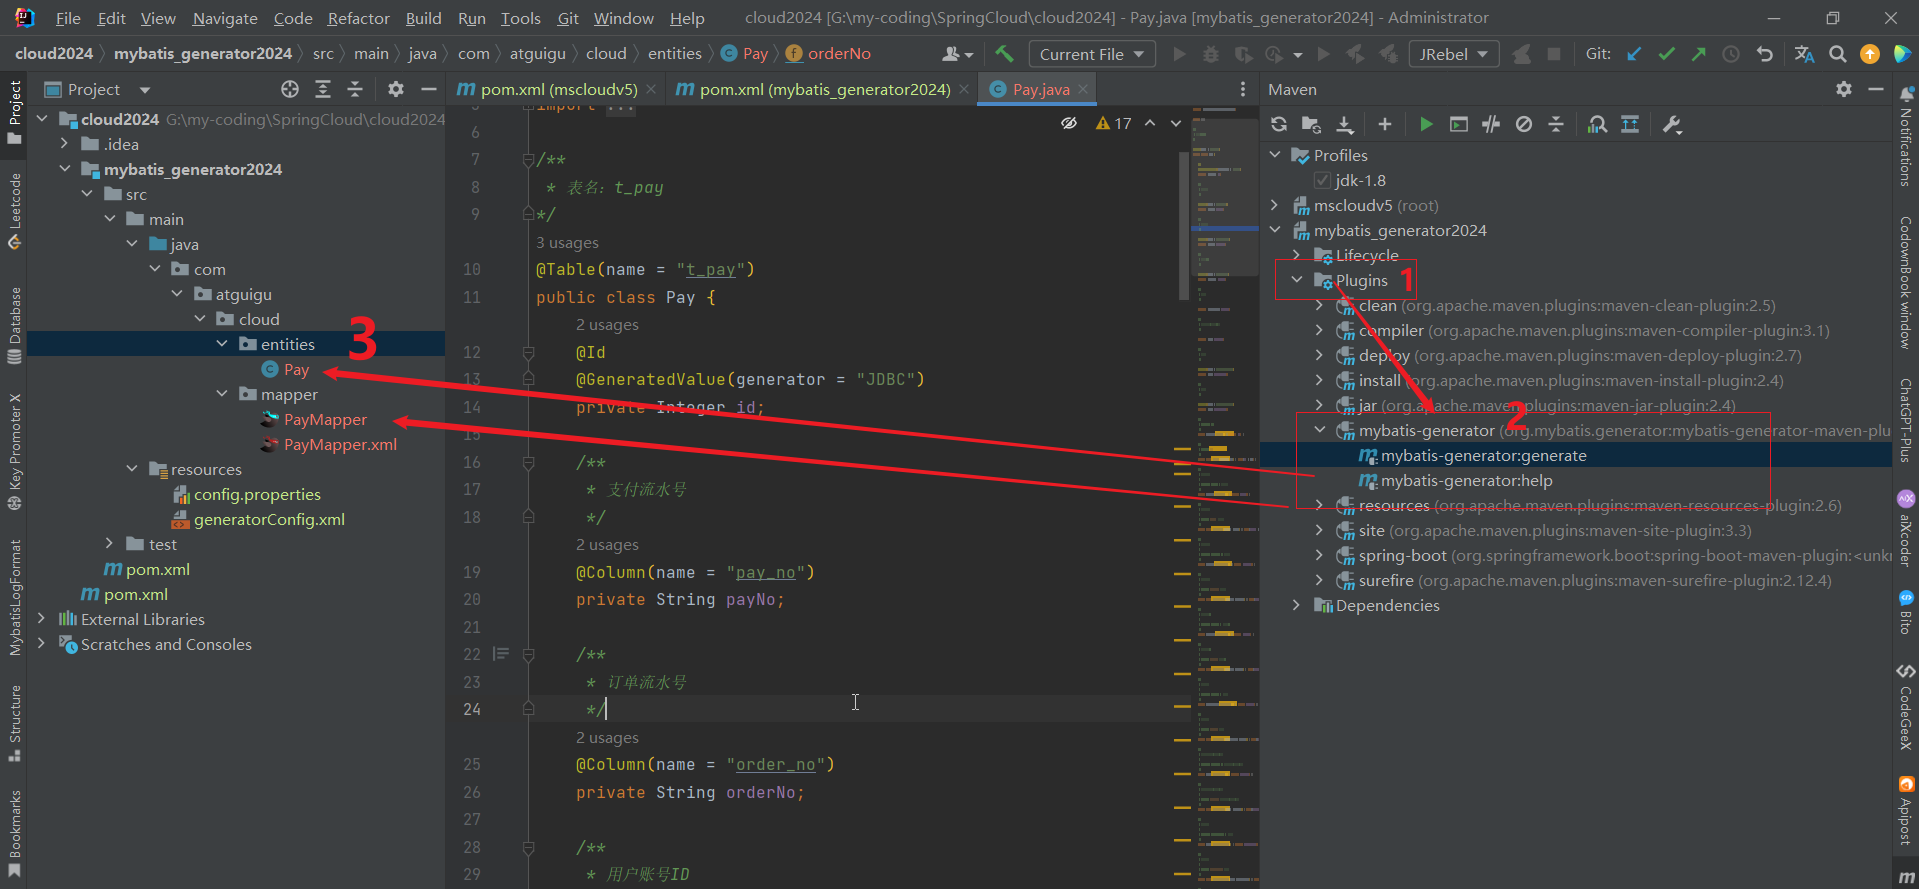Select generatorConfig.xml file
The height and width of the screenshot is (889, 1919).
tap(269, 519)
